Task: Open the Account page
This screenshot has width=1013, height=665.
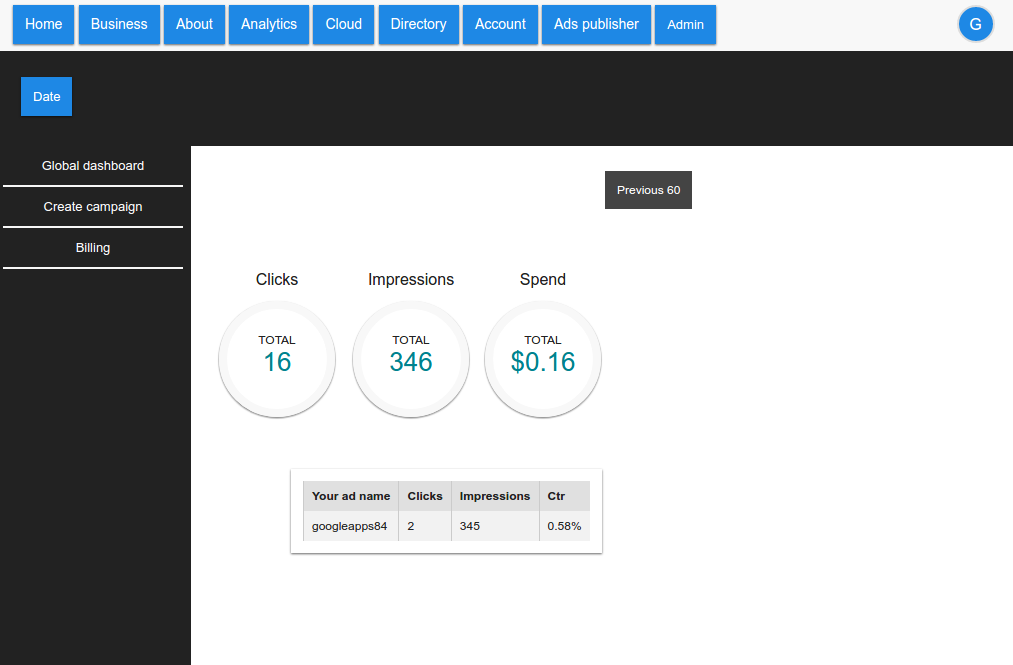Action: point(500,25)
